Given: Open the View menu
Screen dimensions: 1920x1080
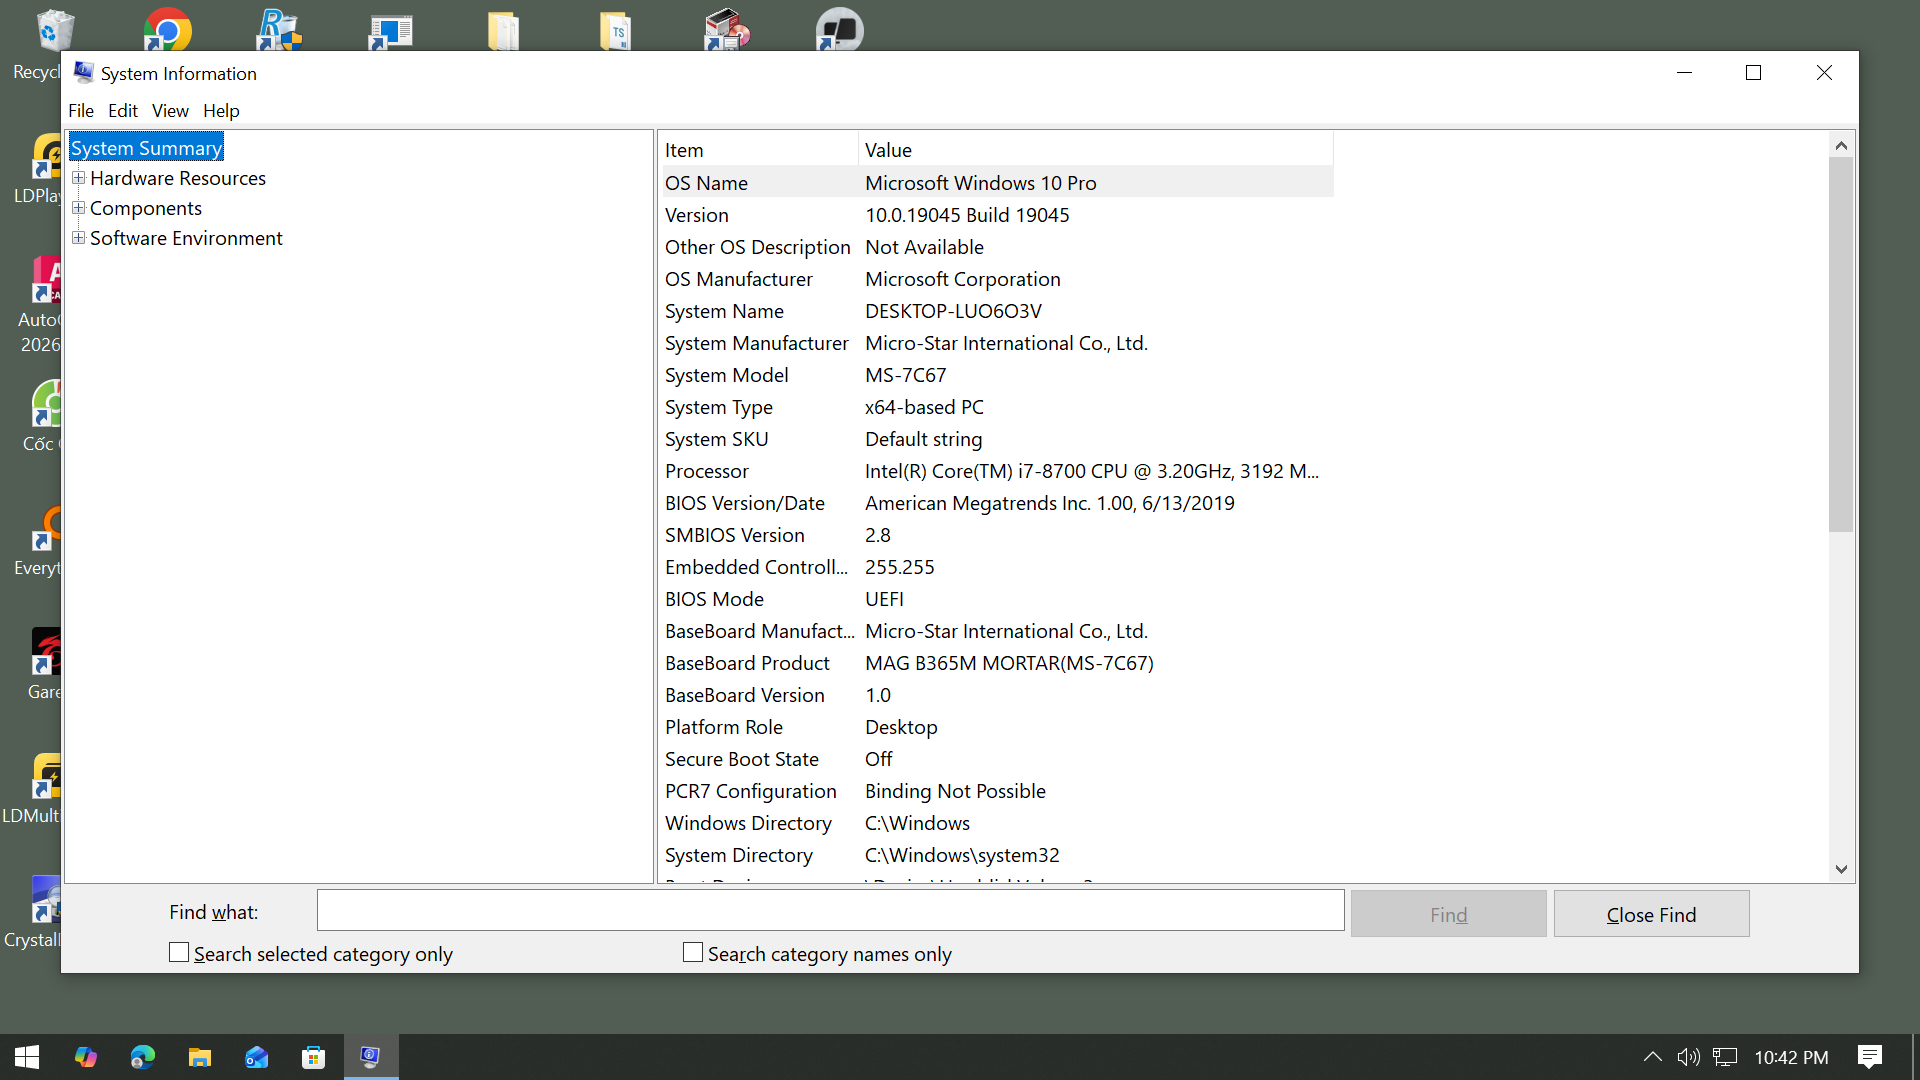Looking at the screenshot, I should (x=170, y=111).
